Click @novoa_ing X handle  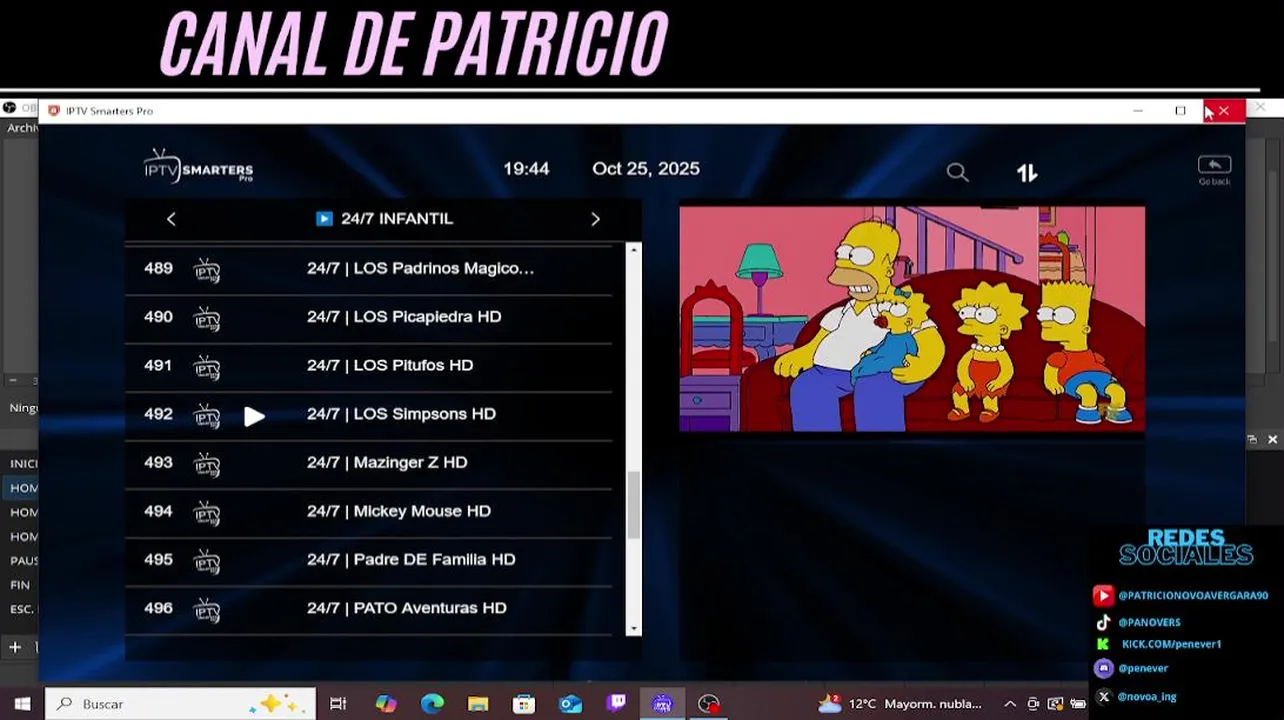(1147, 696)
